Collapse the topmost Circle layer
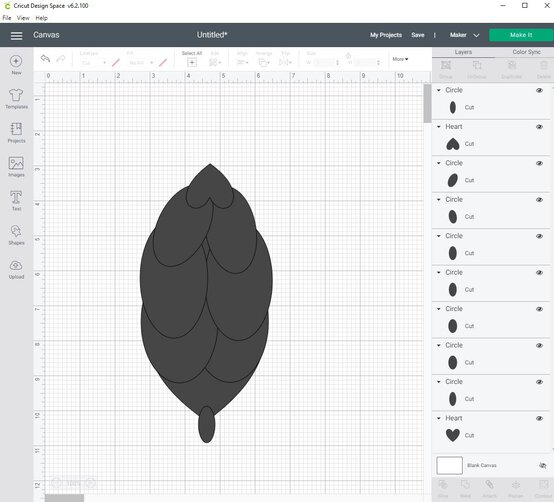 click(x=439, y=90)
